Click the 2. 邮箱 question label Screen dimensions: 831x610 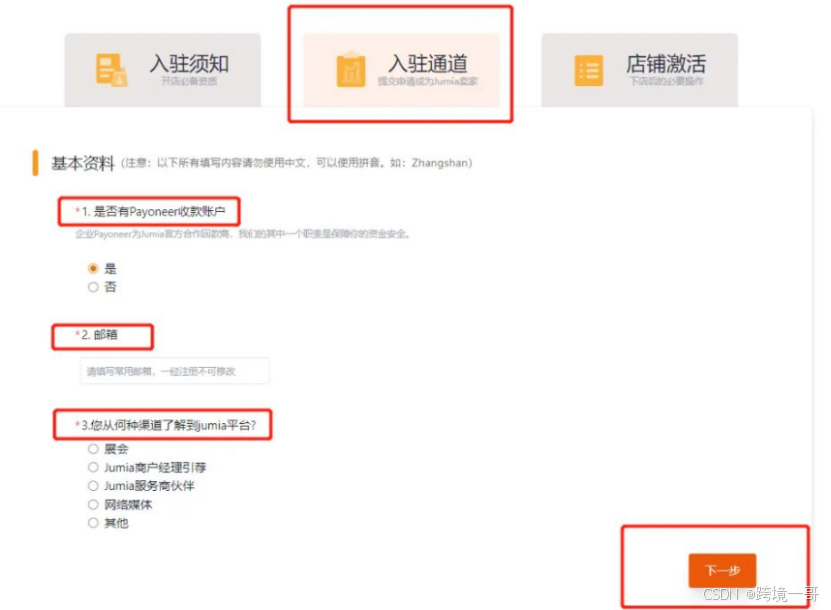pos(97,335)
